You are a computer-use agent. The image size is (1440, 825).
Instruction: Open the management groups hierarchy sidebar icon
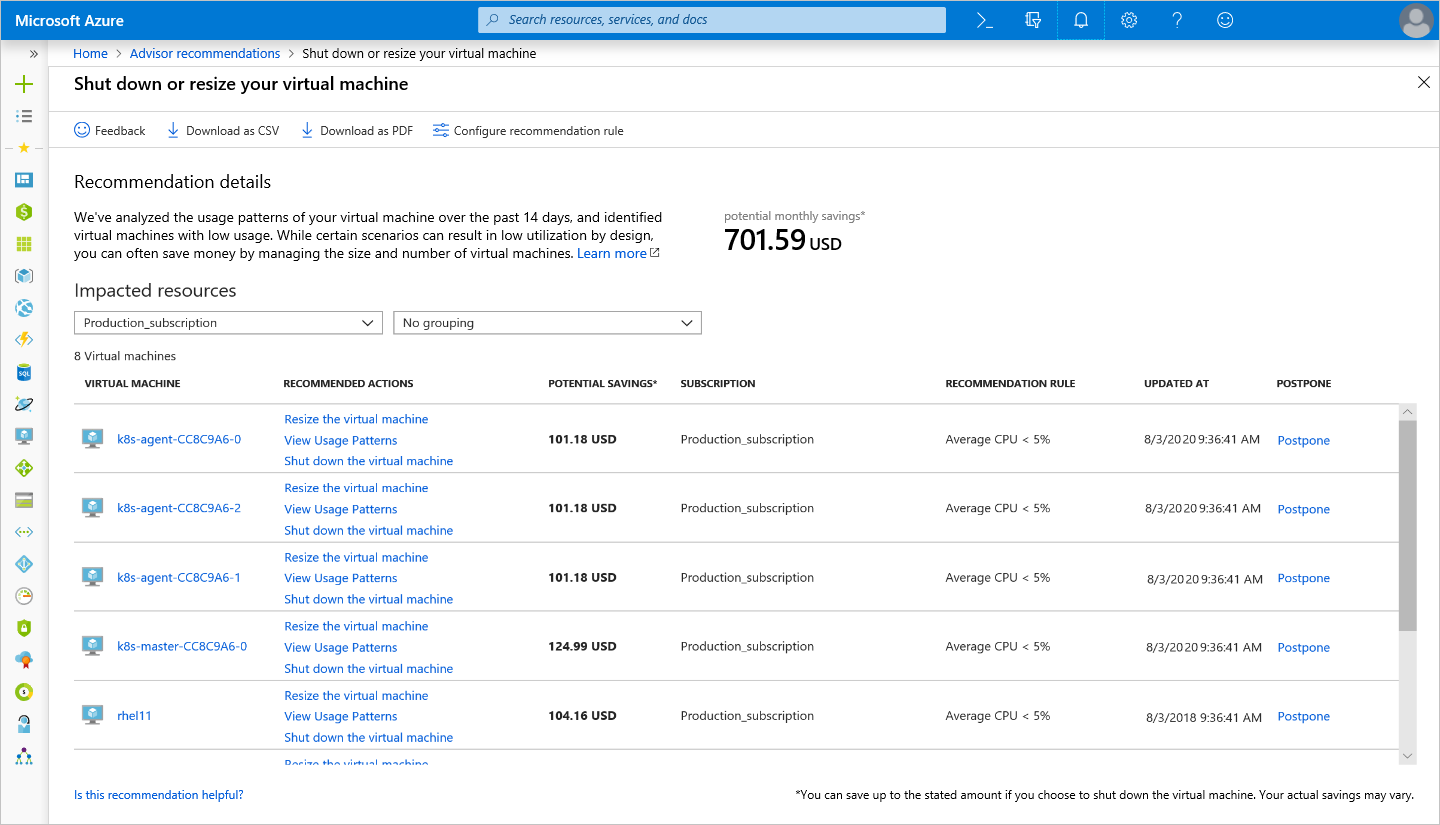(x=24, y=757)
